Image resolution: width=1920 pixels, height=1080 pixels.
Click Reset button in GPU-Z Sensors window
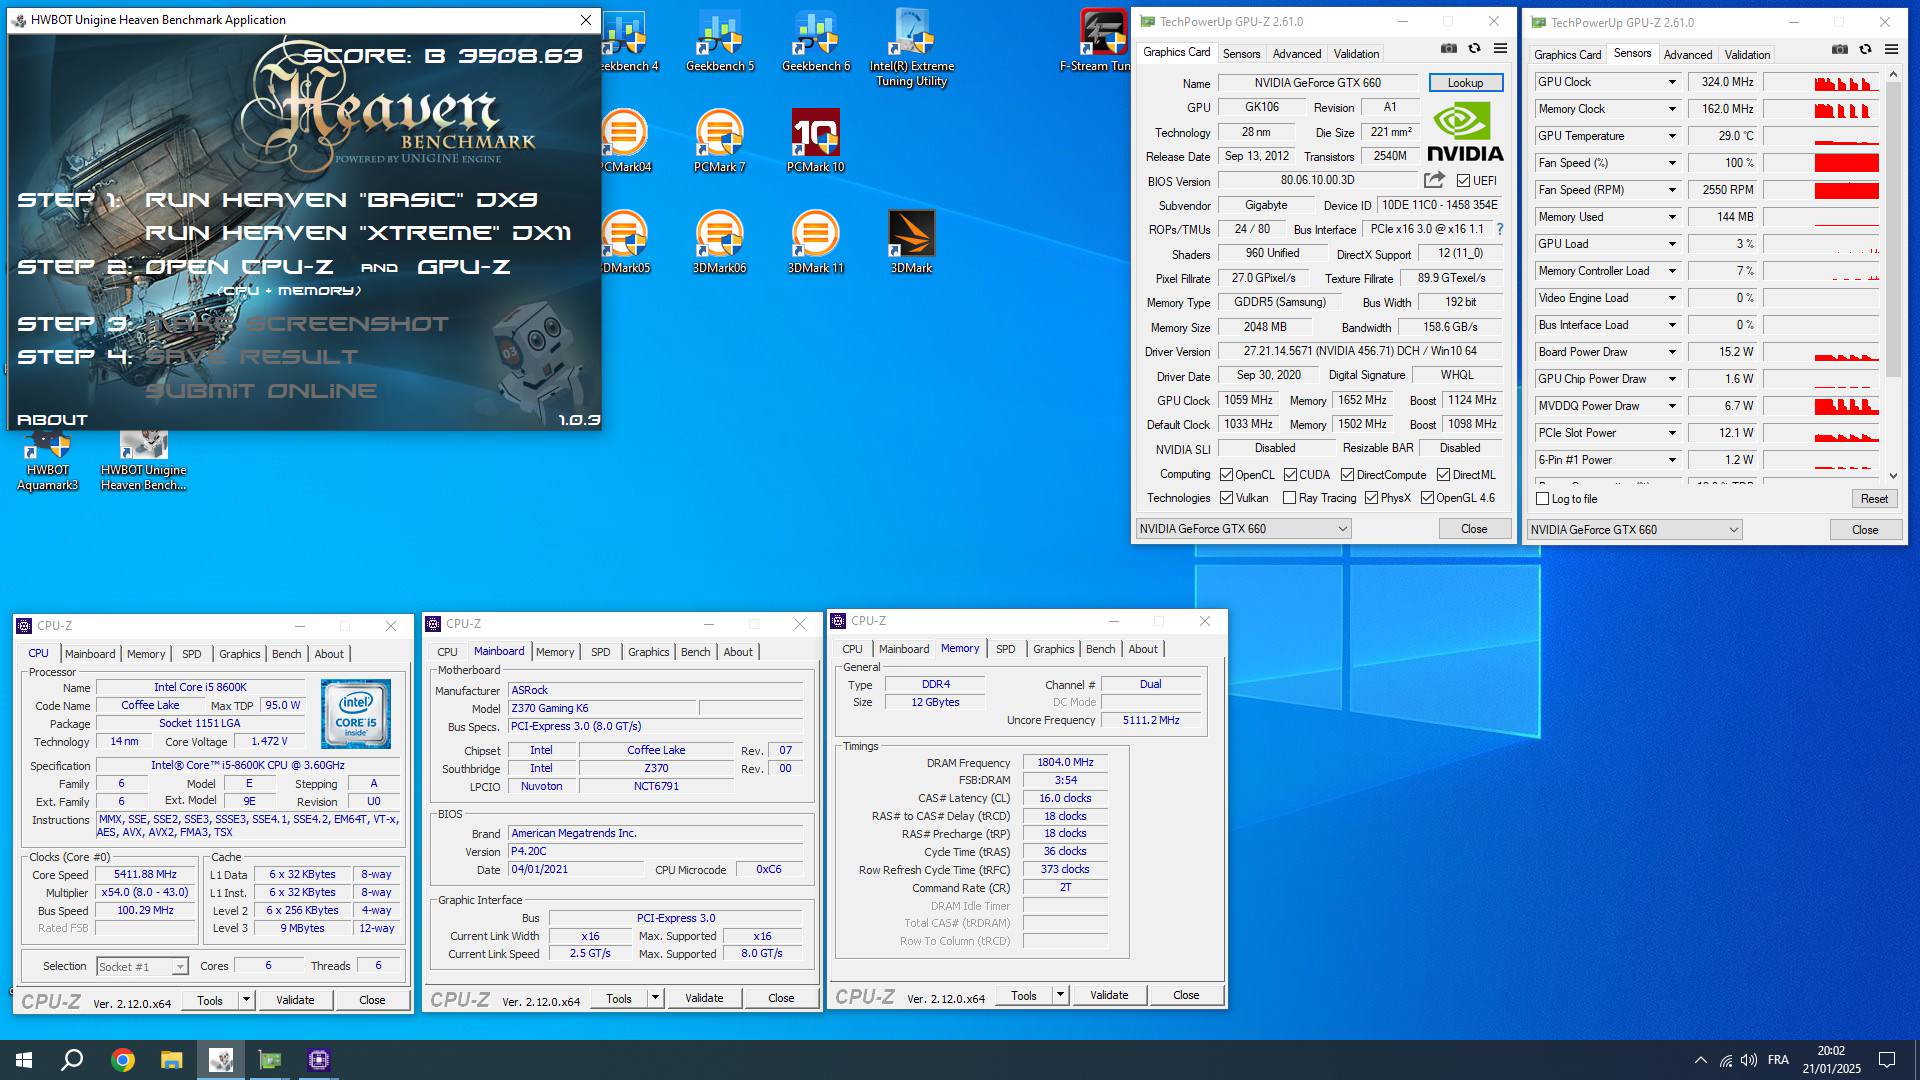(1874, 499)
